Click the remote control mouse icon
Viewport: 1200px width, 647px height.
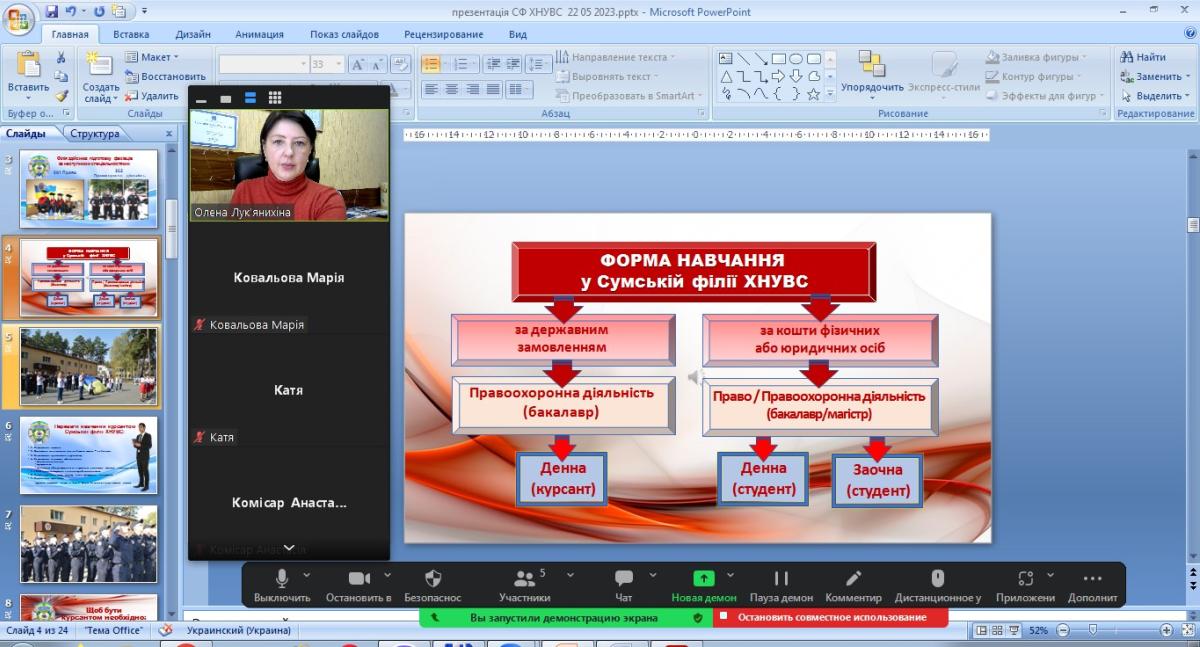point(937,578)
